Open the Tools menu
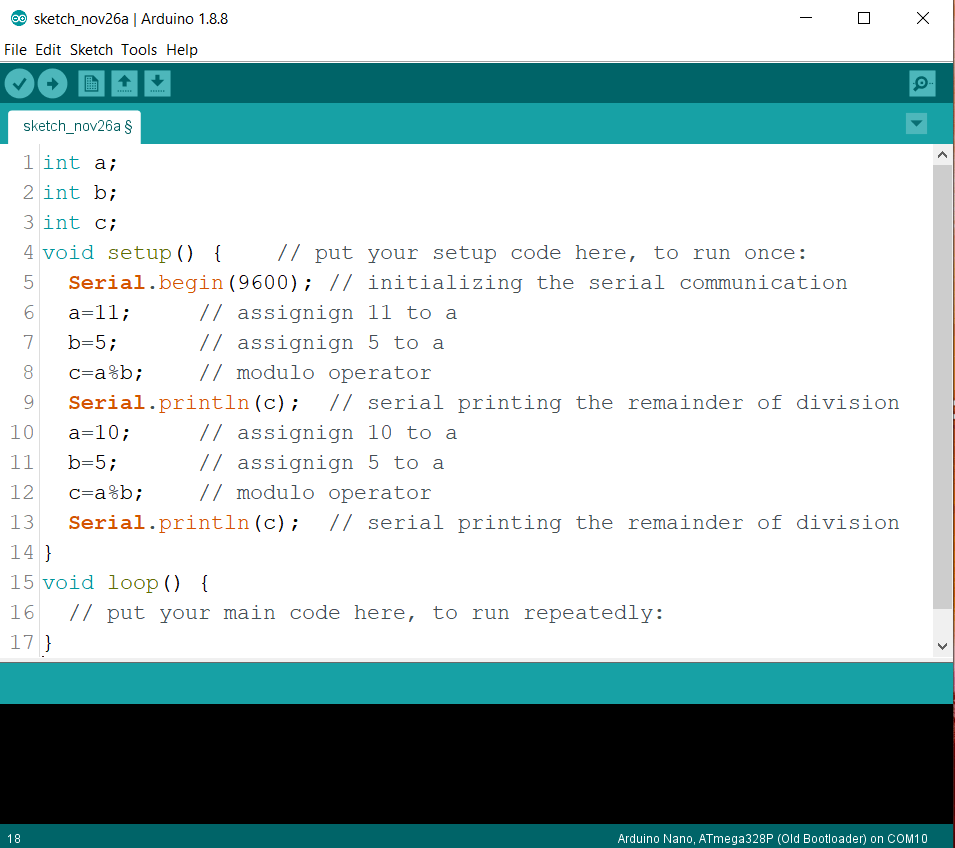This screenshot has height=848, width=955. (138, 49)
